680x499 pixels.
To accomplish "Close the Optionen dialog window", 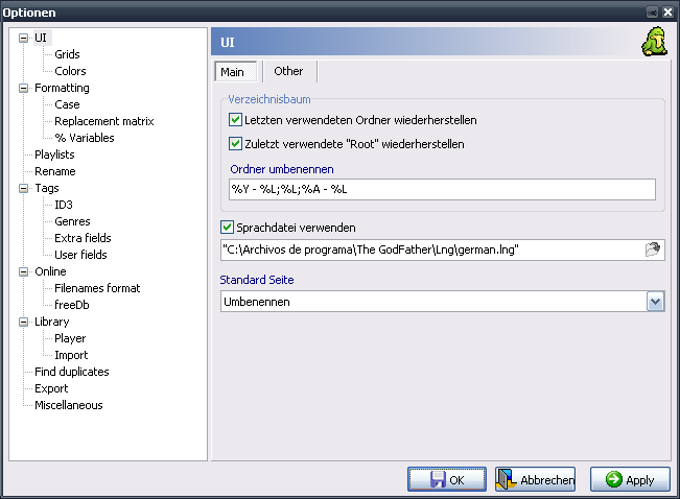I will 668,12.
